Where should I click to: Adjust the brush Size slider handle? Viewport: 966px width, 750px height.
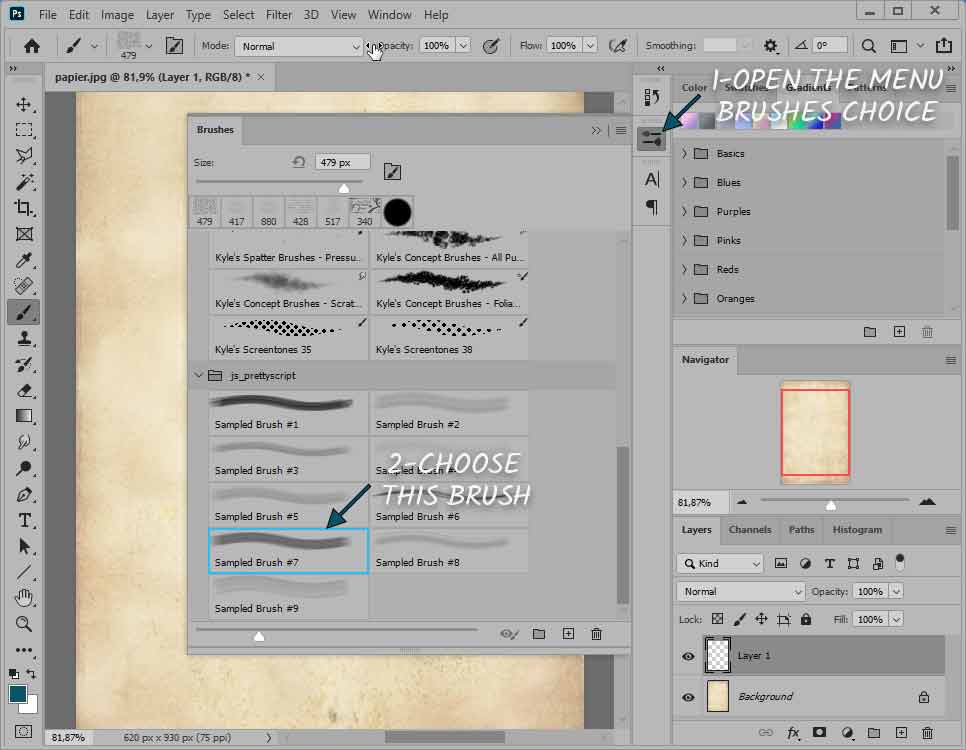tap(344, 188)
